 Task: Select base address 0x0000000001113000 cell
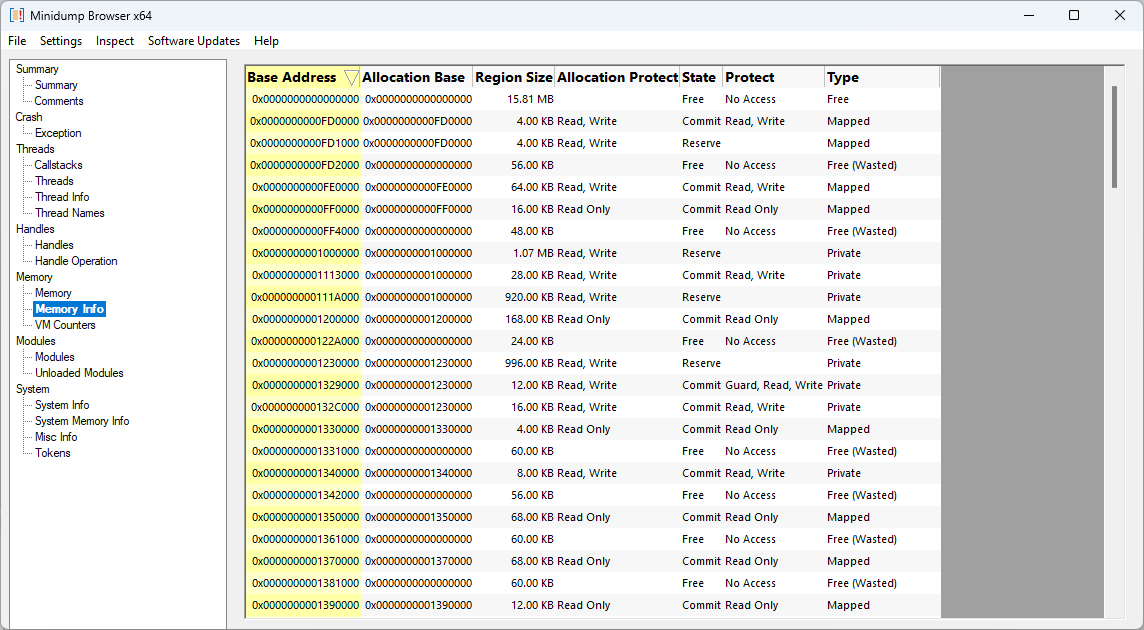[x=304, y=275]
